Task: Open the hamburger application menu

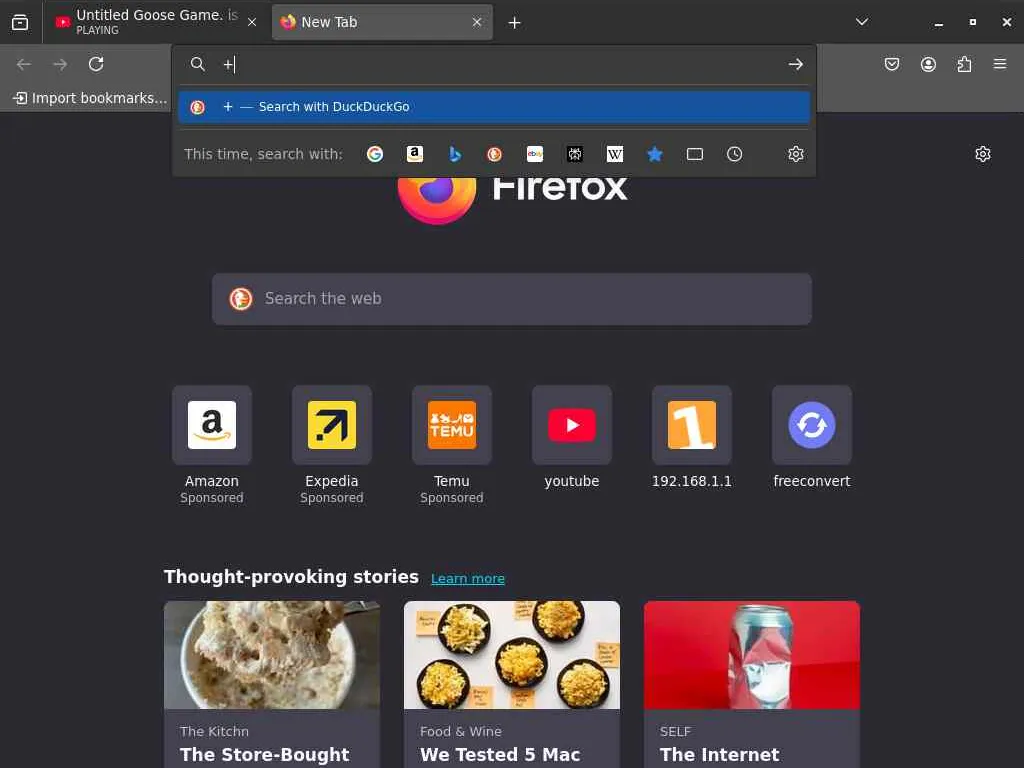Action: click(x=1000, y=64)
